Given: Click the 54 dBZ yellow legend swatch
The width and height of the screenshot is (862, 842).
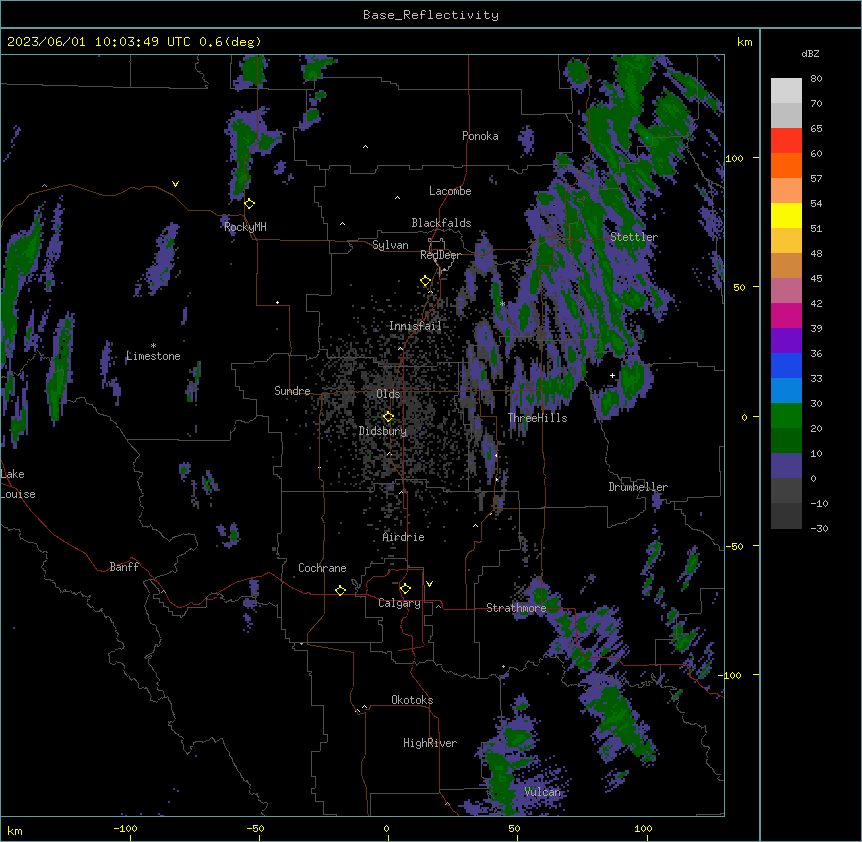Looking at the screenshot, I should (x=786, y=215).
